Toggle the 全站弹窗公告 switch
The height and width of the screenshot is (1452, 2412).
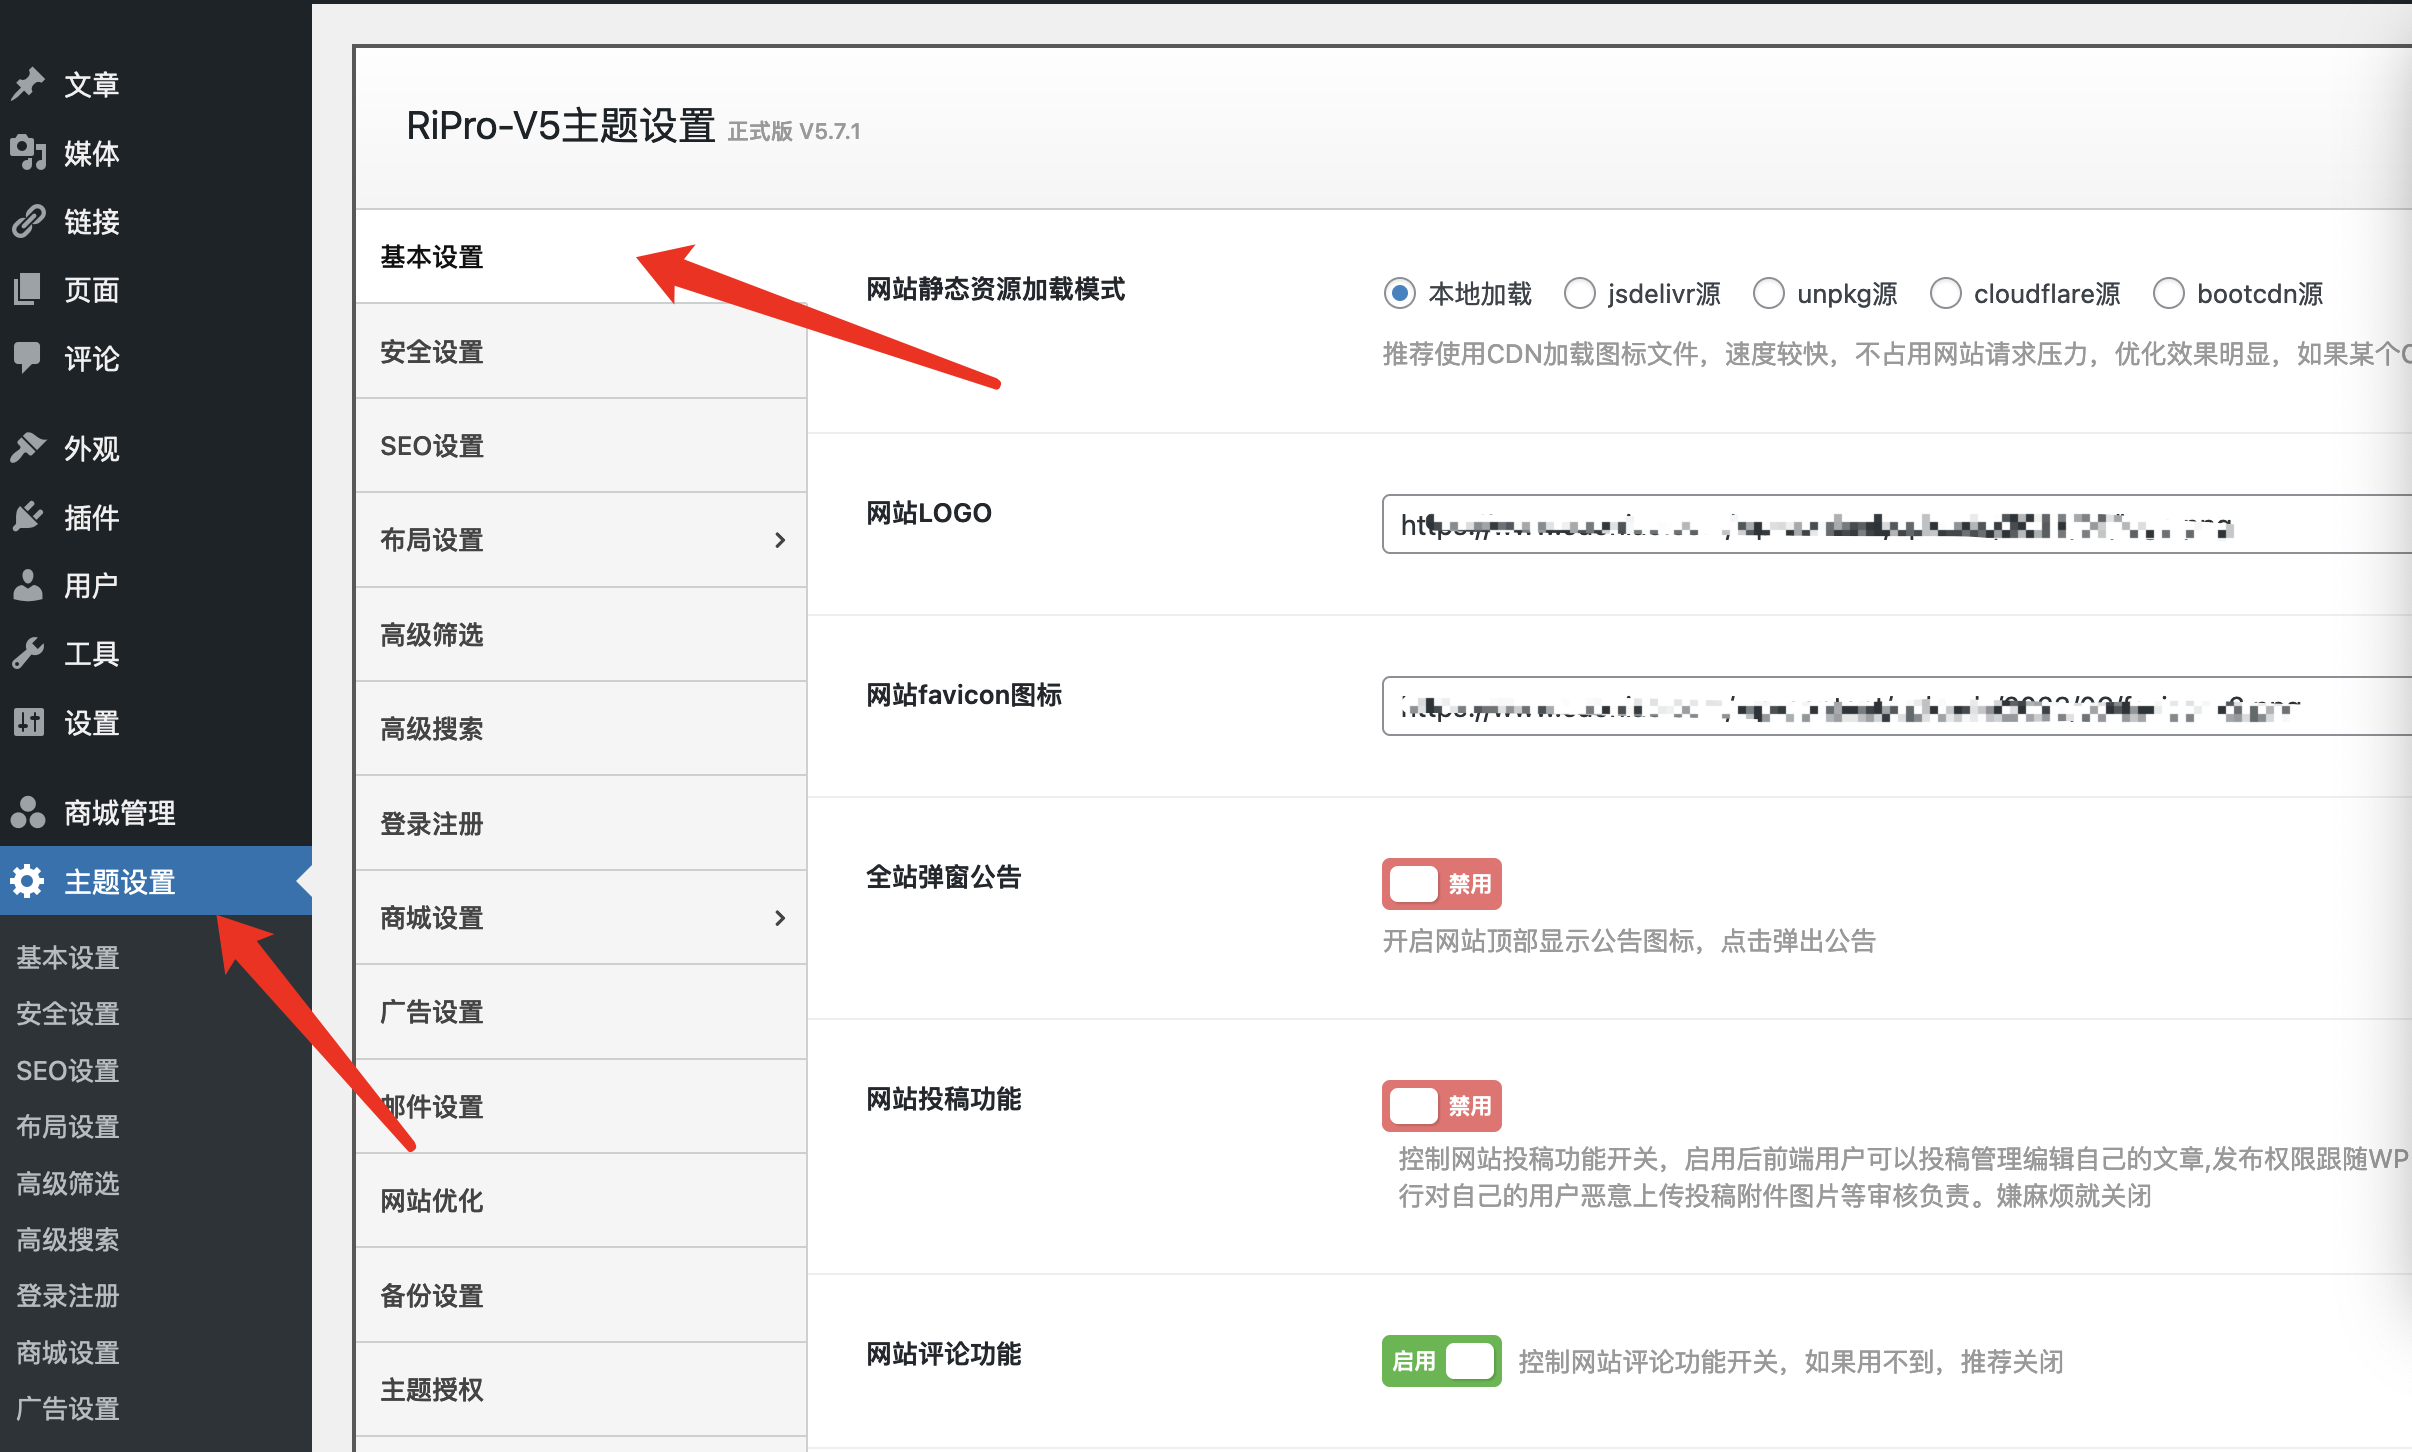pos(1442,884)
